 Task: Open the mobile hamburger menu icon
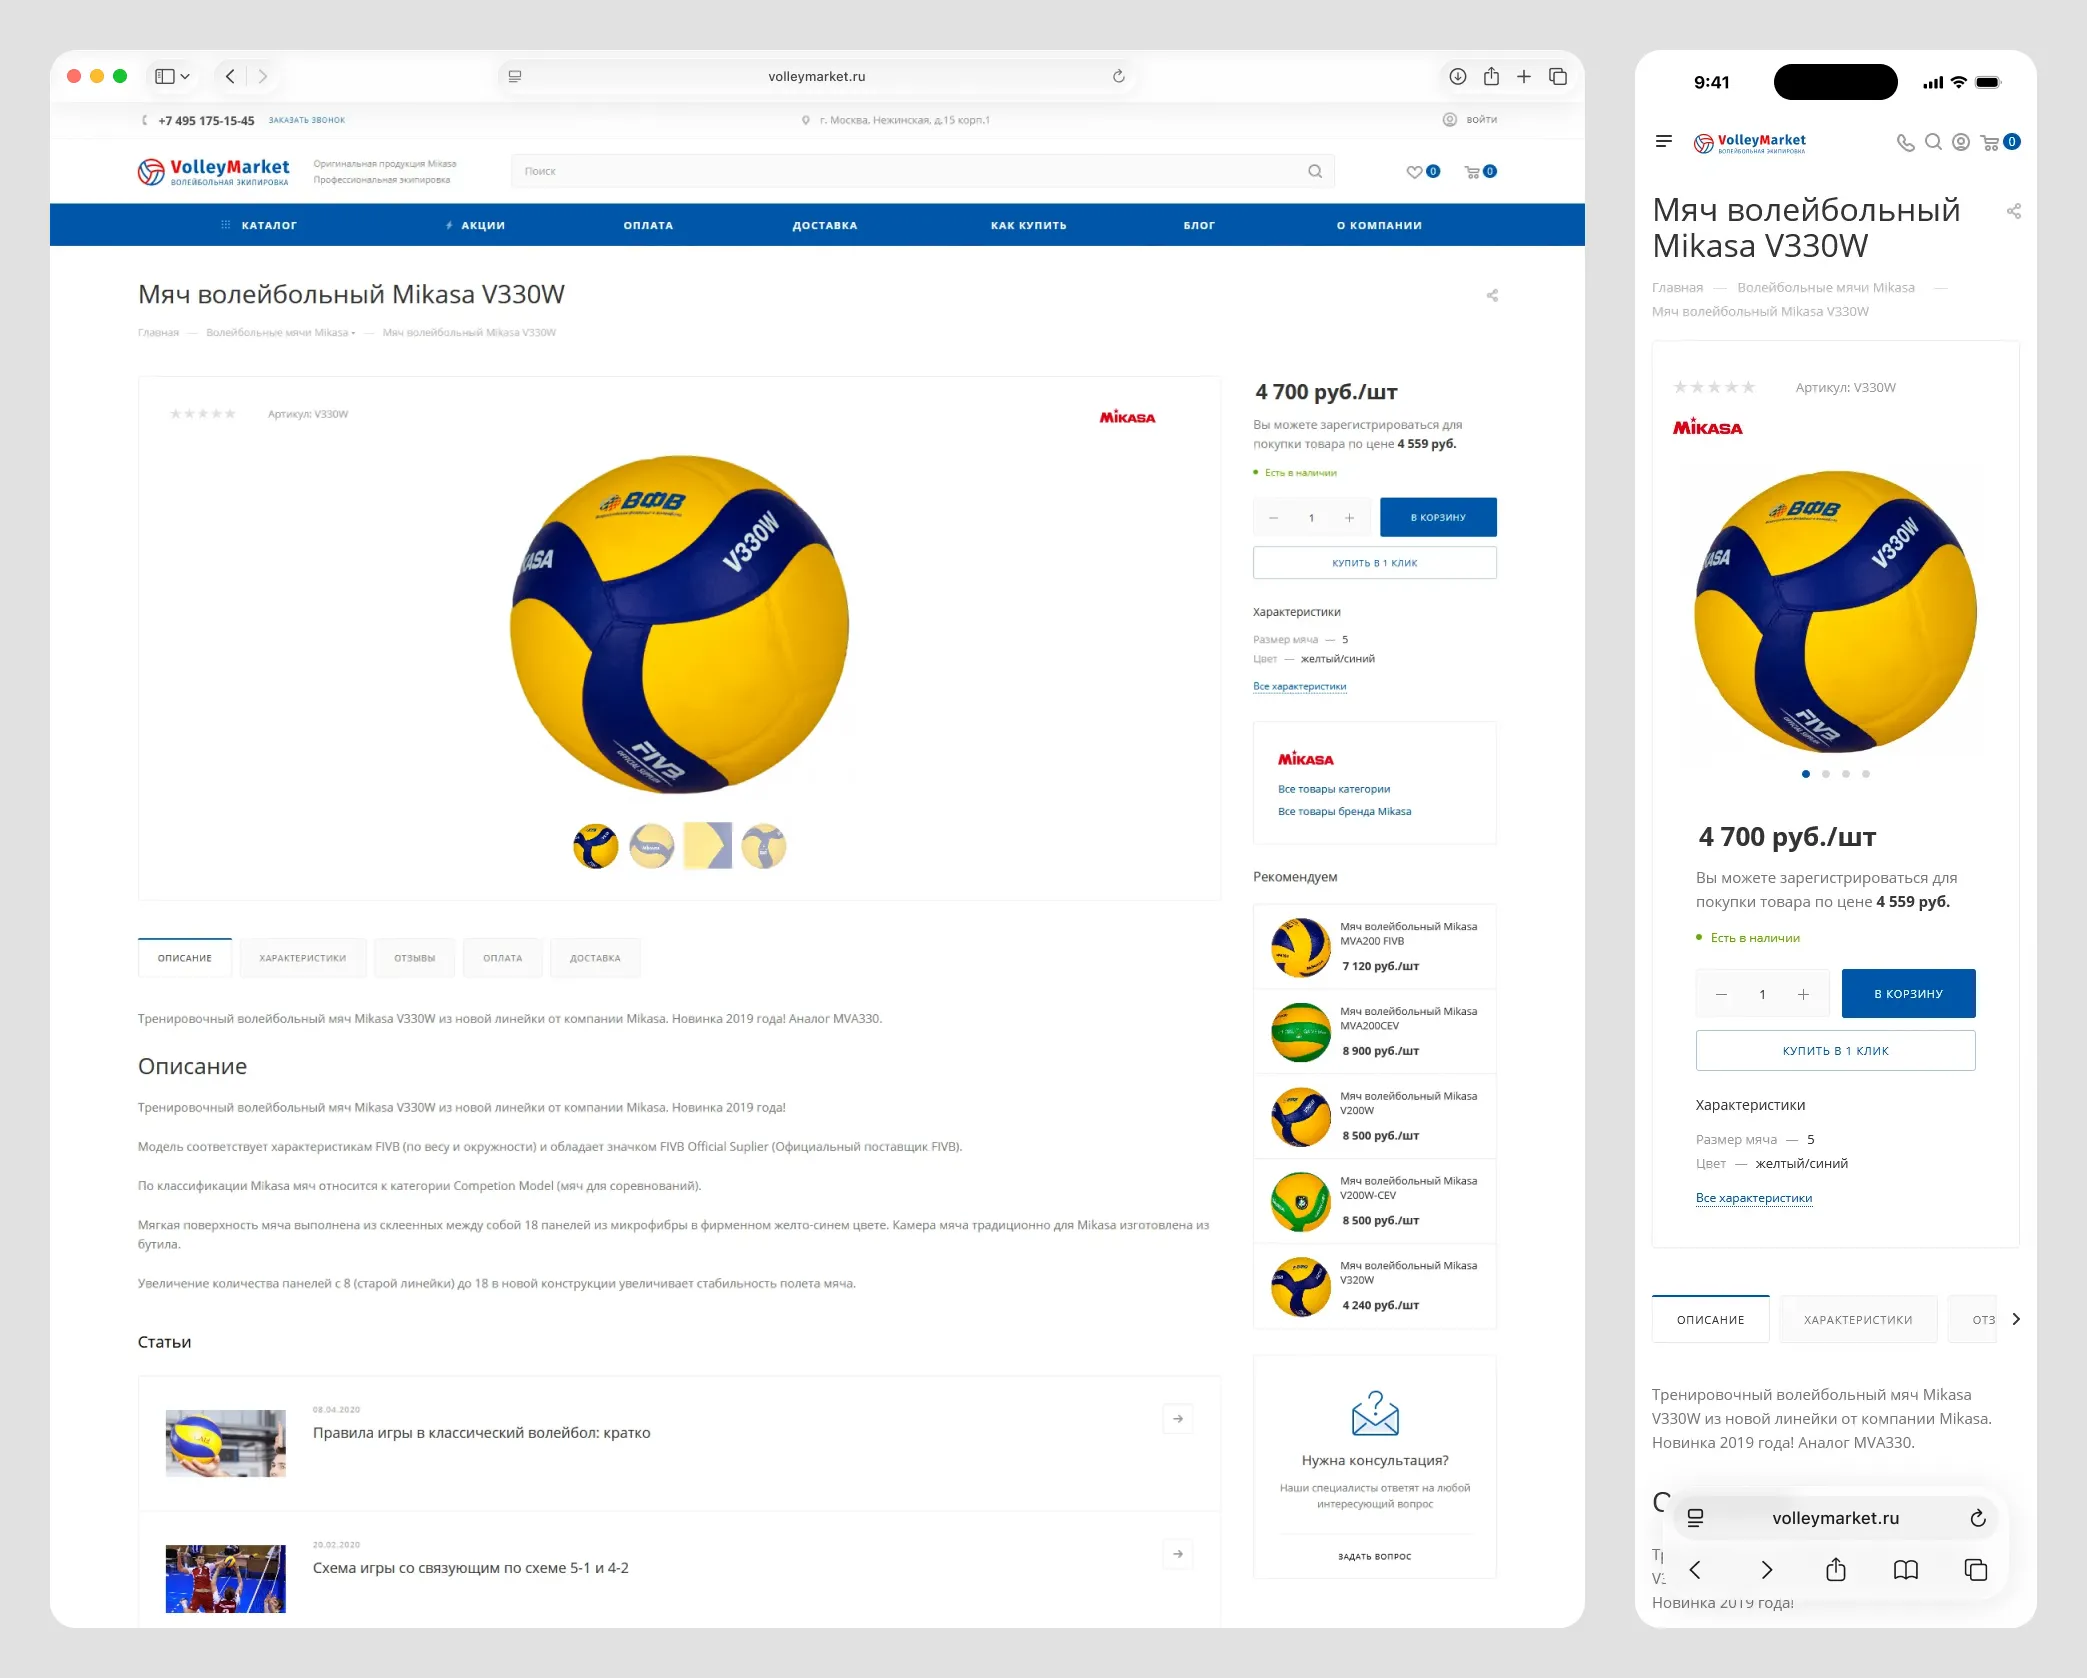(1664, 142)
